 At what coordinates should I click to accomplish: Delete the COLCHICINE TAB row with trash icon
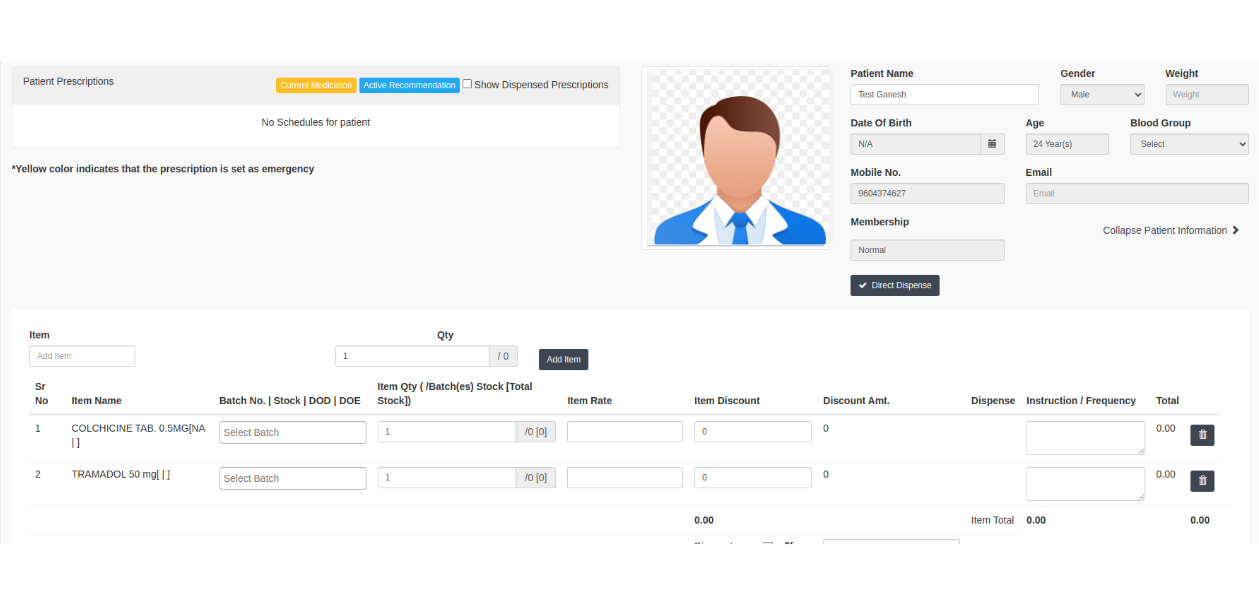pos(1202,435)
